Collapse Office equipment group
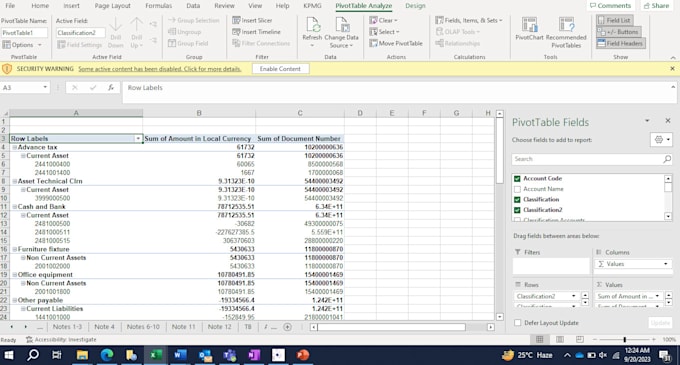Screen dimensions: 680x365 (14, 275)
